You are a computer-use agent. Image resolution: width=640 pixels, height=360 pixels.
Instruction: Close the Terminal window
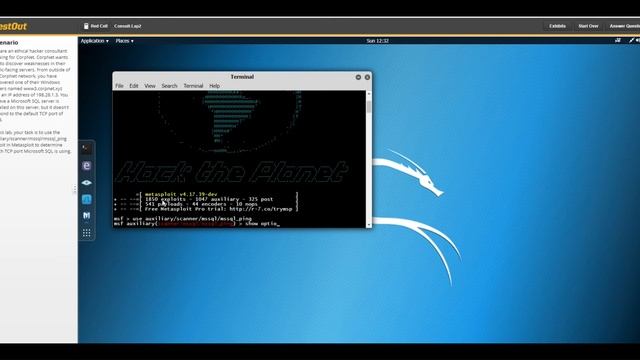point(367,77)
